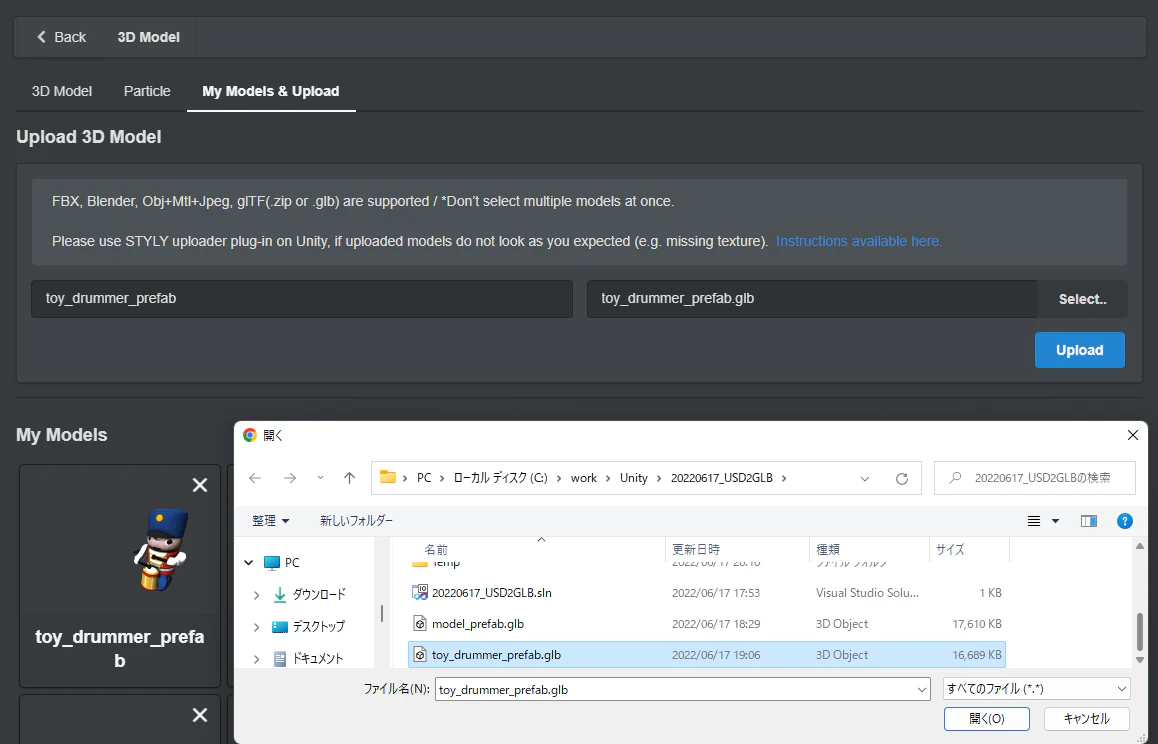Close the 開く file dialog
The image size is (1158, 744).
pos(1133,435)
